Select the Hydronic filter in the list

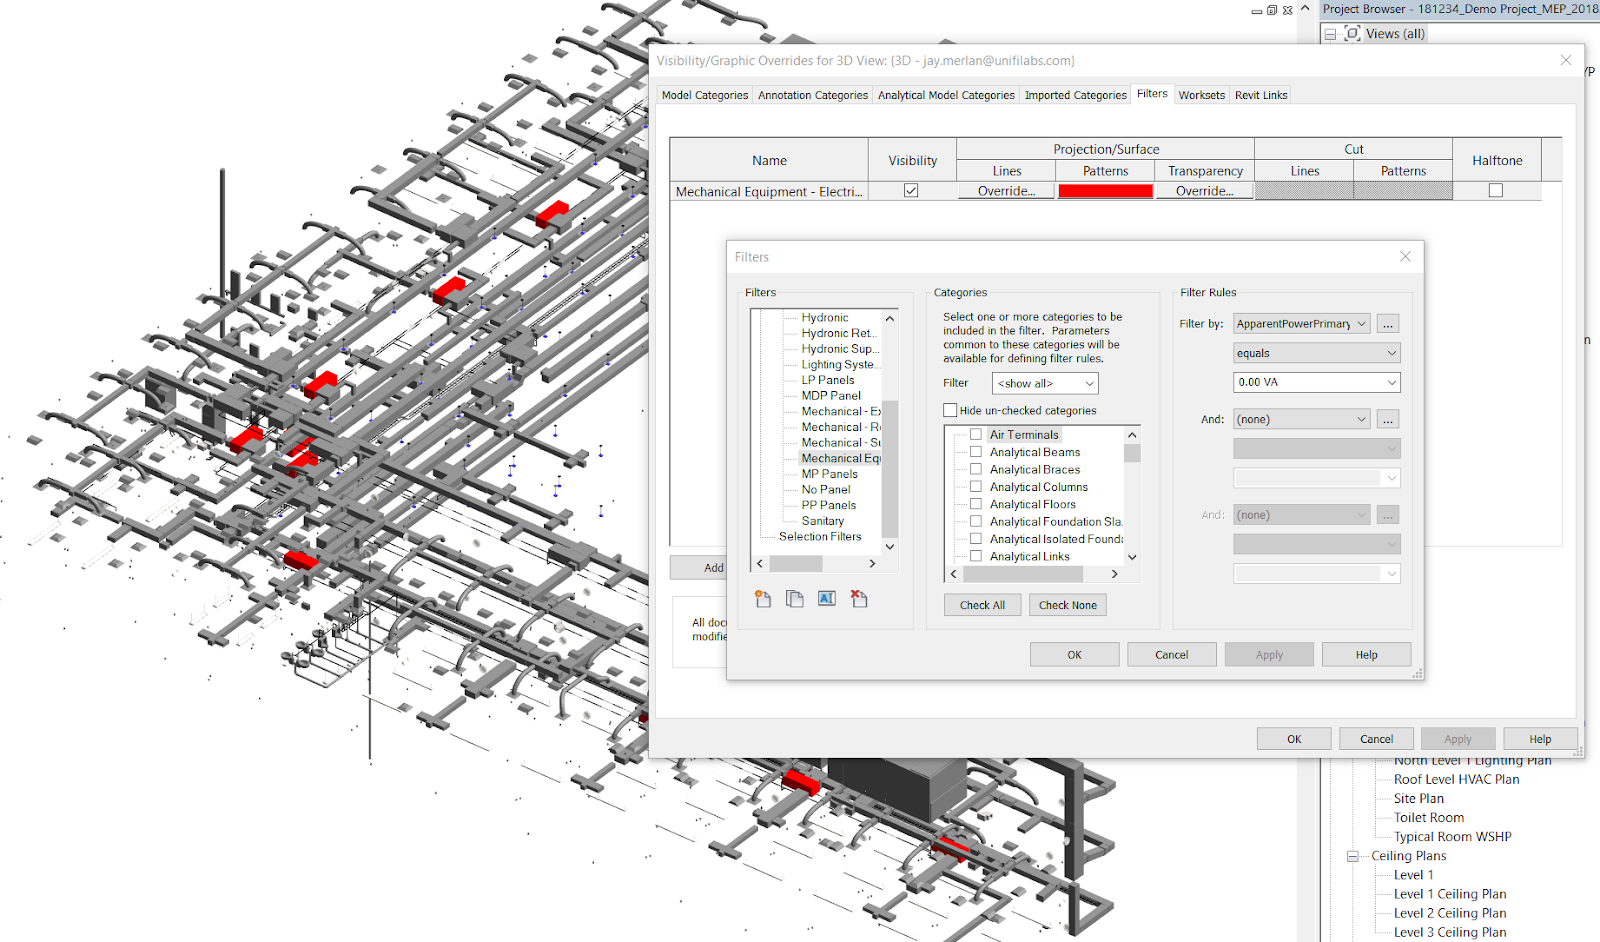[825, 318]
